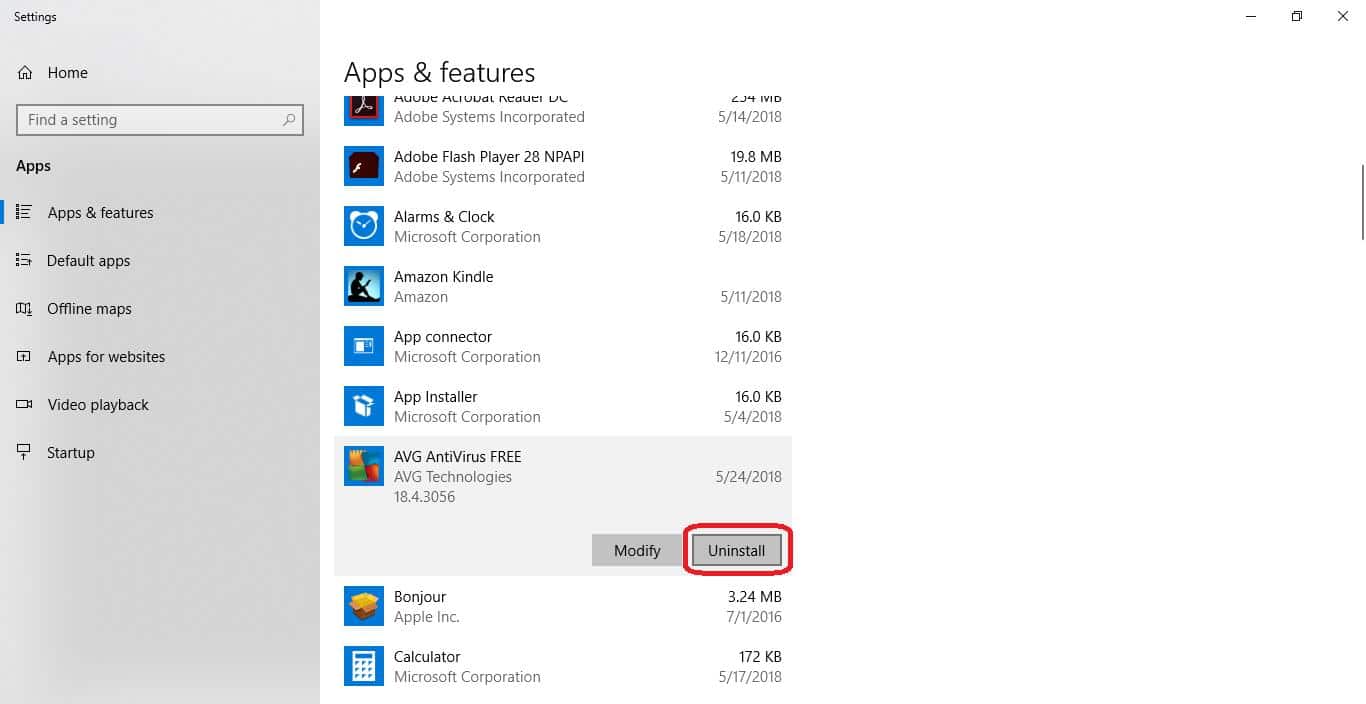Click the Adobe Acrobat Reader DC icon
The image size is (1366, 704).
click(x=363, y=109)
